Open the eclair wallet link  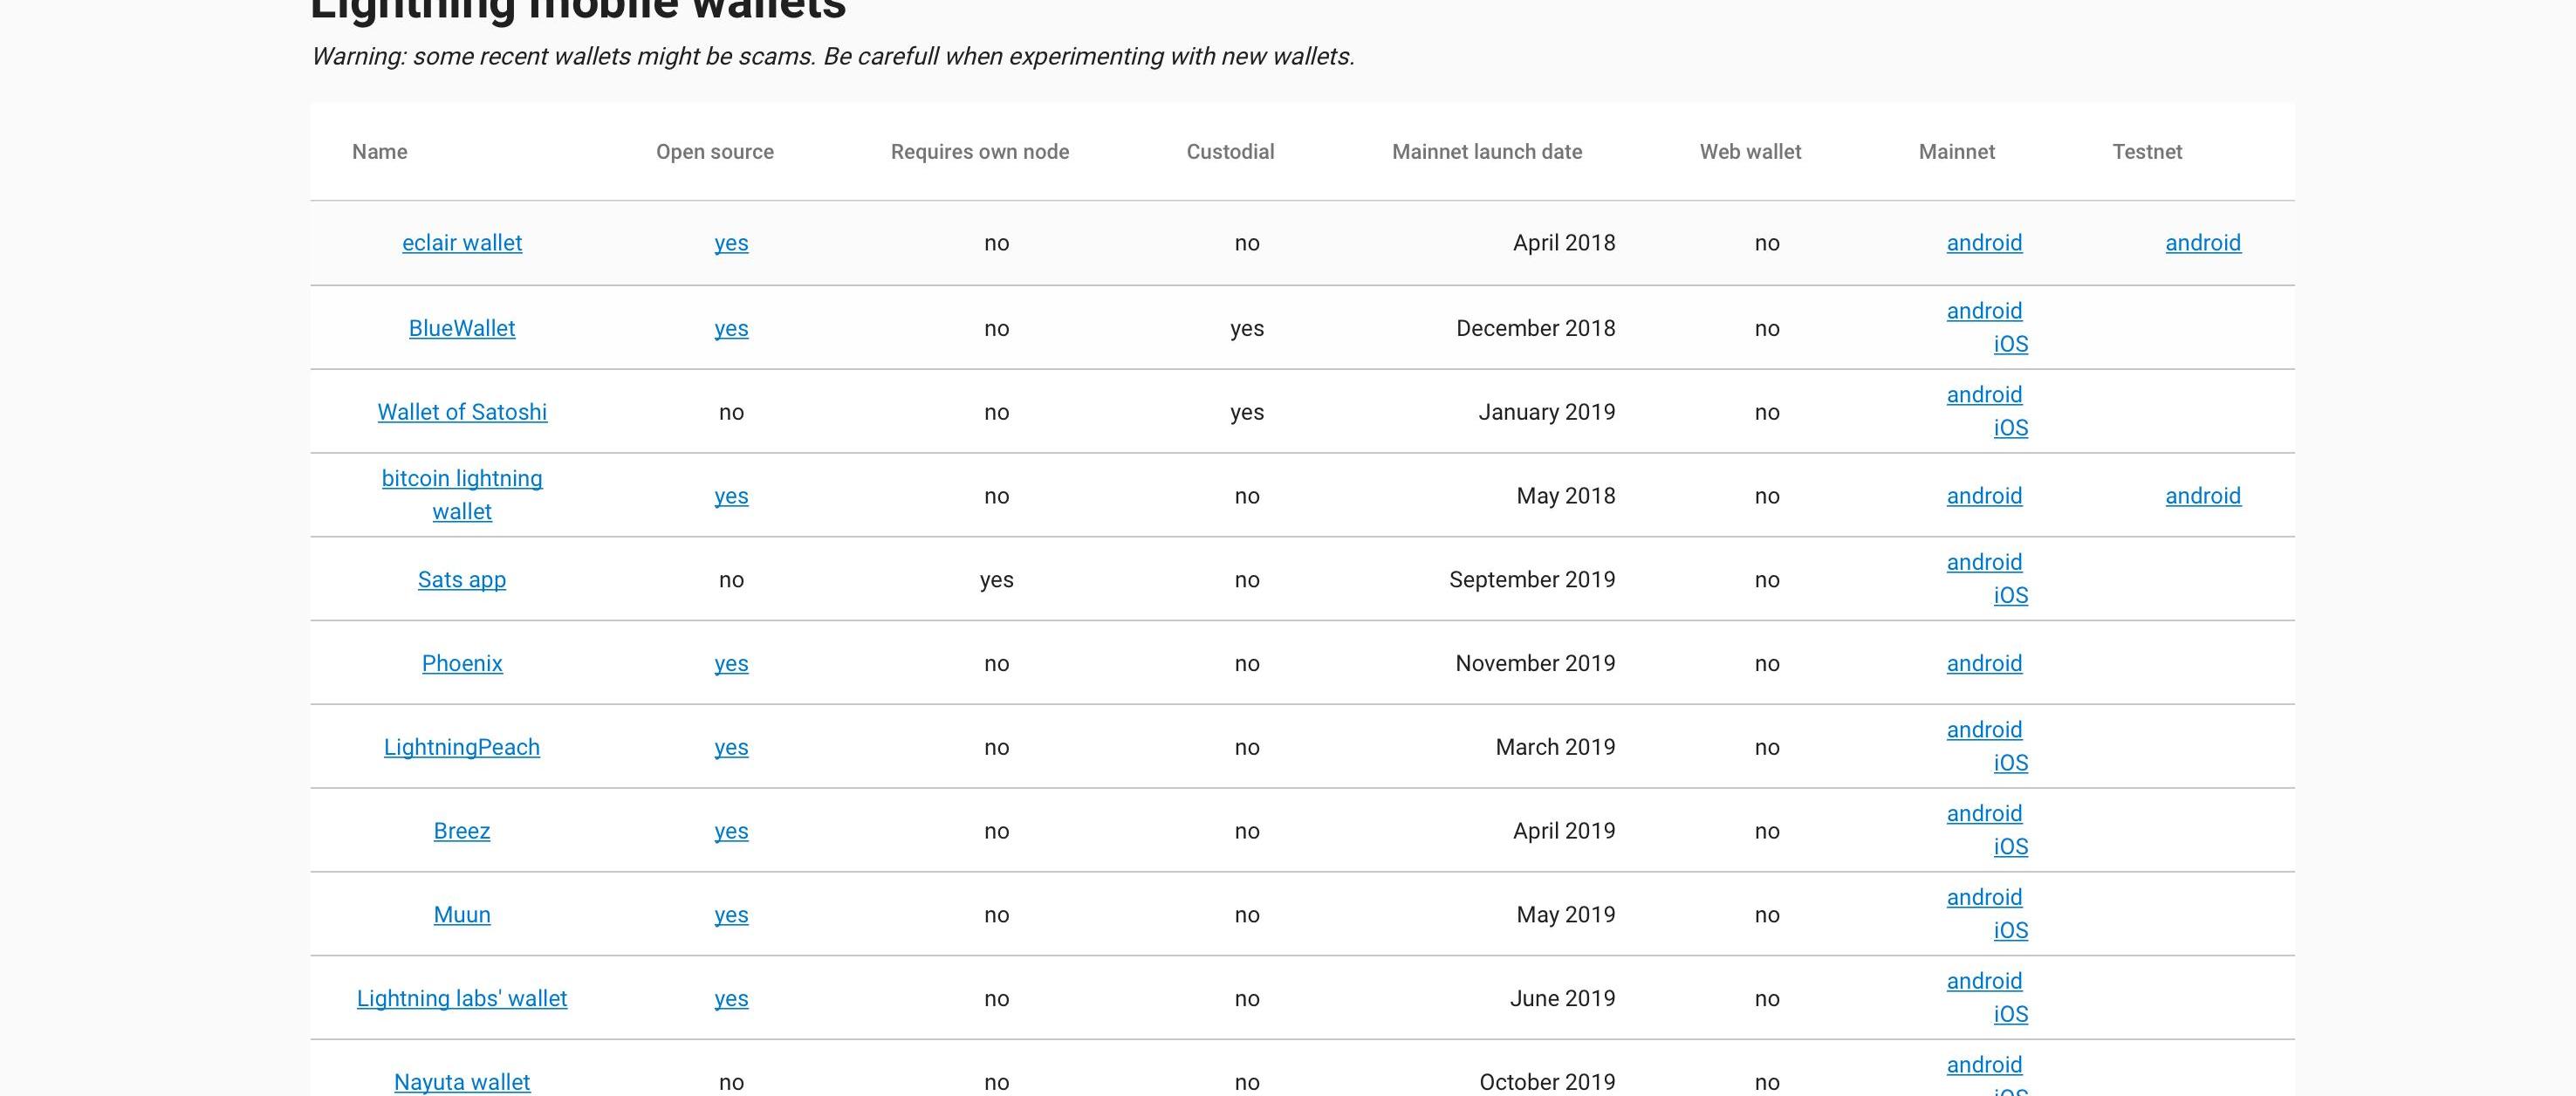(x=461, y=243)
